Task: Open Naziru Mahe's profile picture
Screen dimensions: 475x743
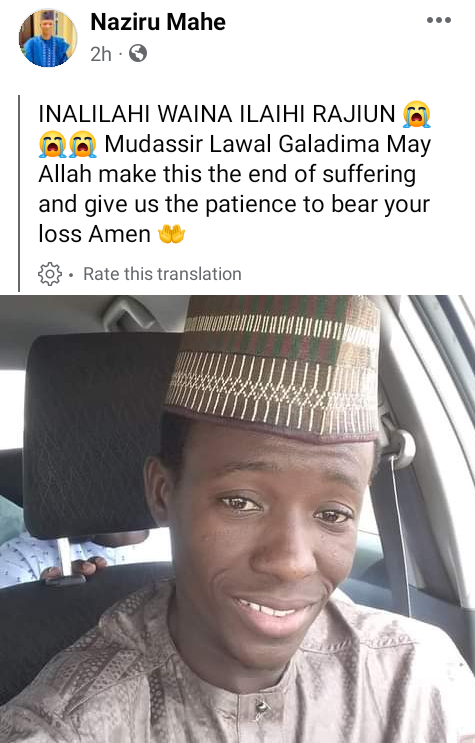Action: (x=48, y=37)
